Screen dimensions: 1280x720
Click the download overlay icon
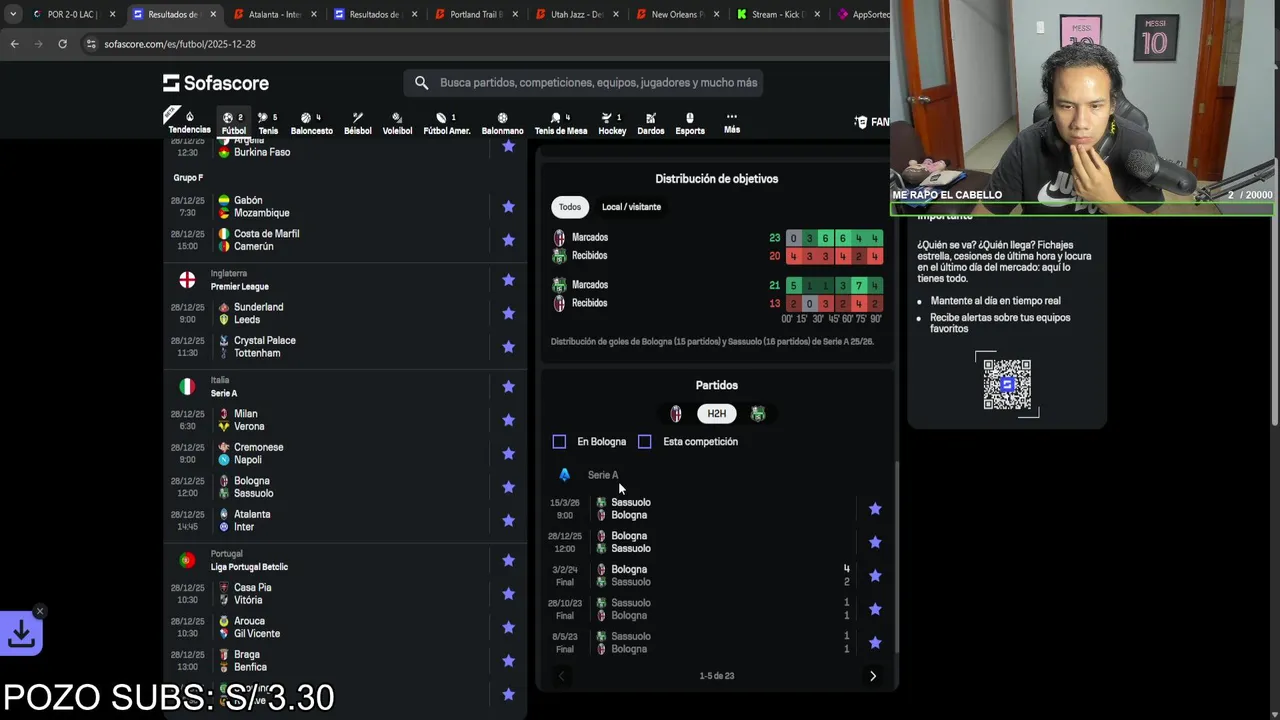(21, 634)
